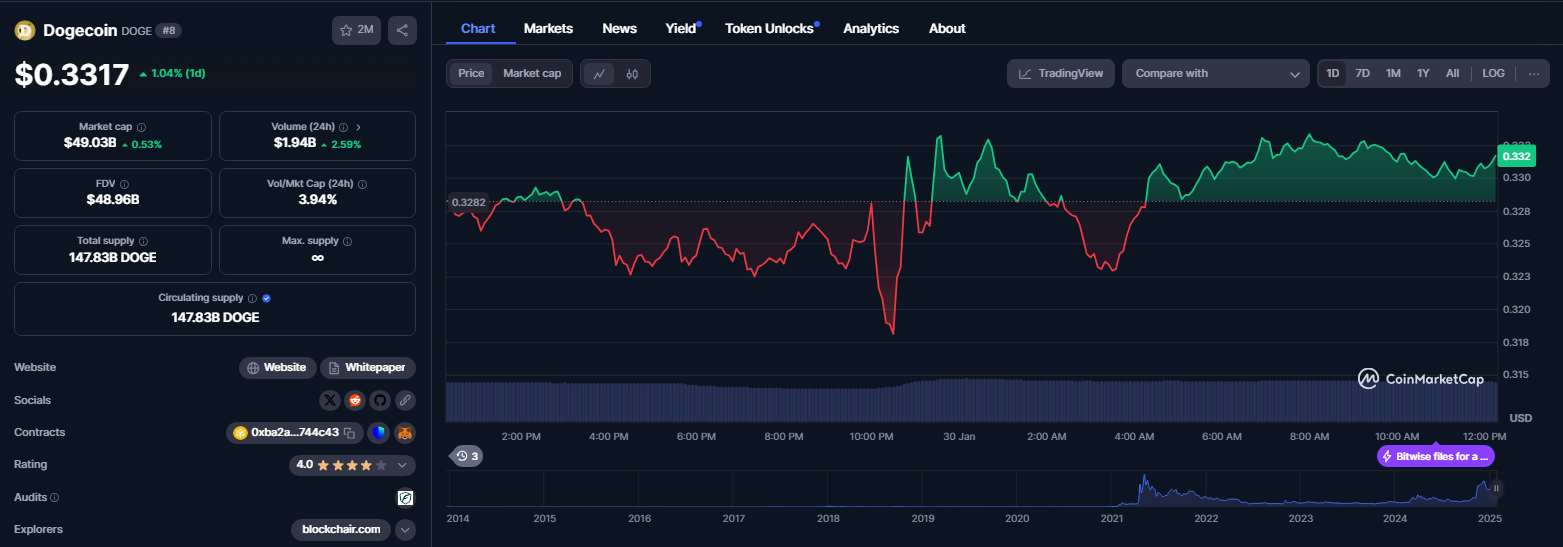
Task: Copy the contract address 0xba2a...744c43
Action: tap(350, 433)
